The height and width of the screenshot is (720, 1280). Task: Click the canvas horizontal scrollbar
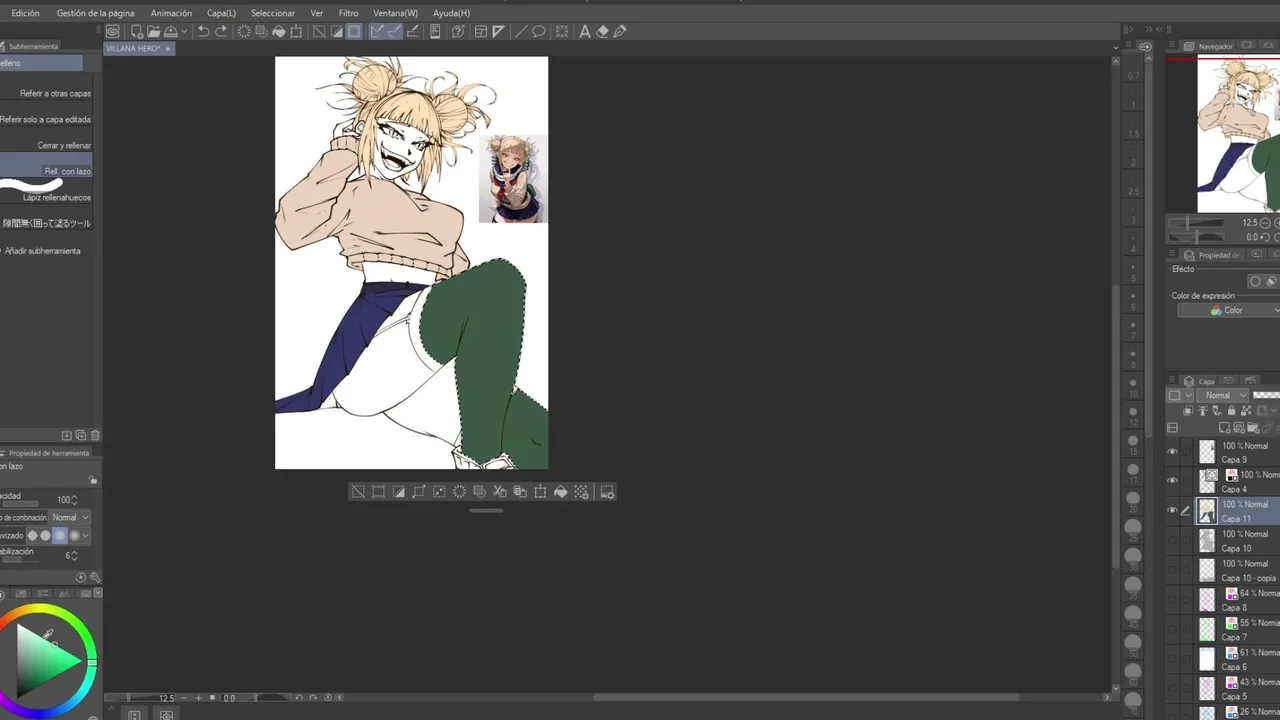(x=805, y=697)
